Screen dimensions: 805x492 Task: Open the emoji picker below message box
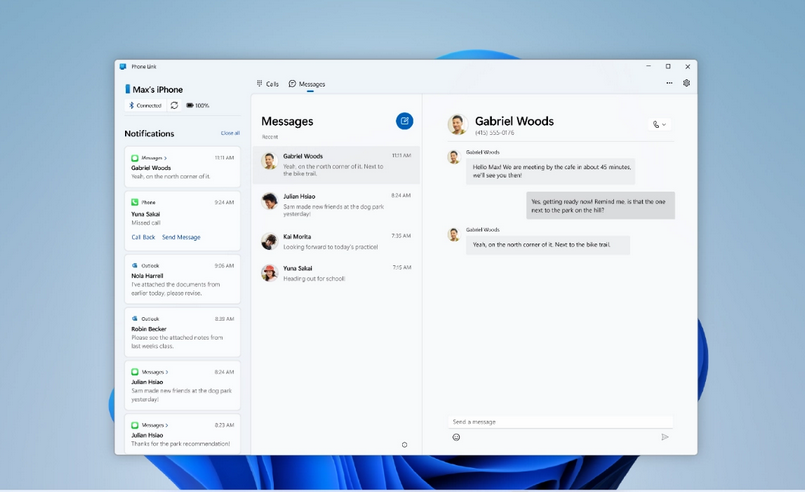[x=456, y=437]
